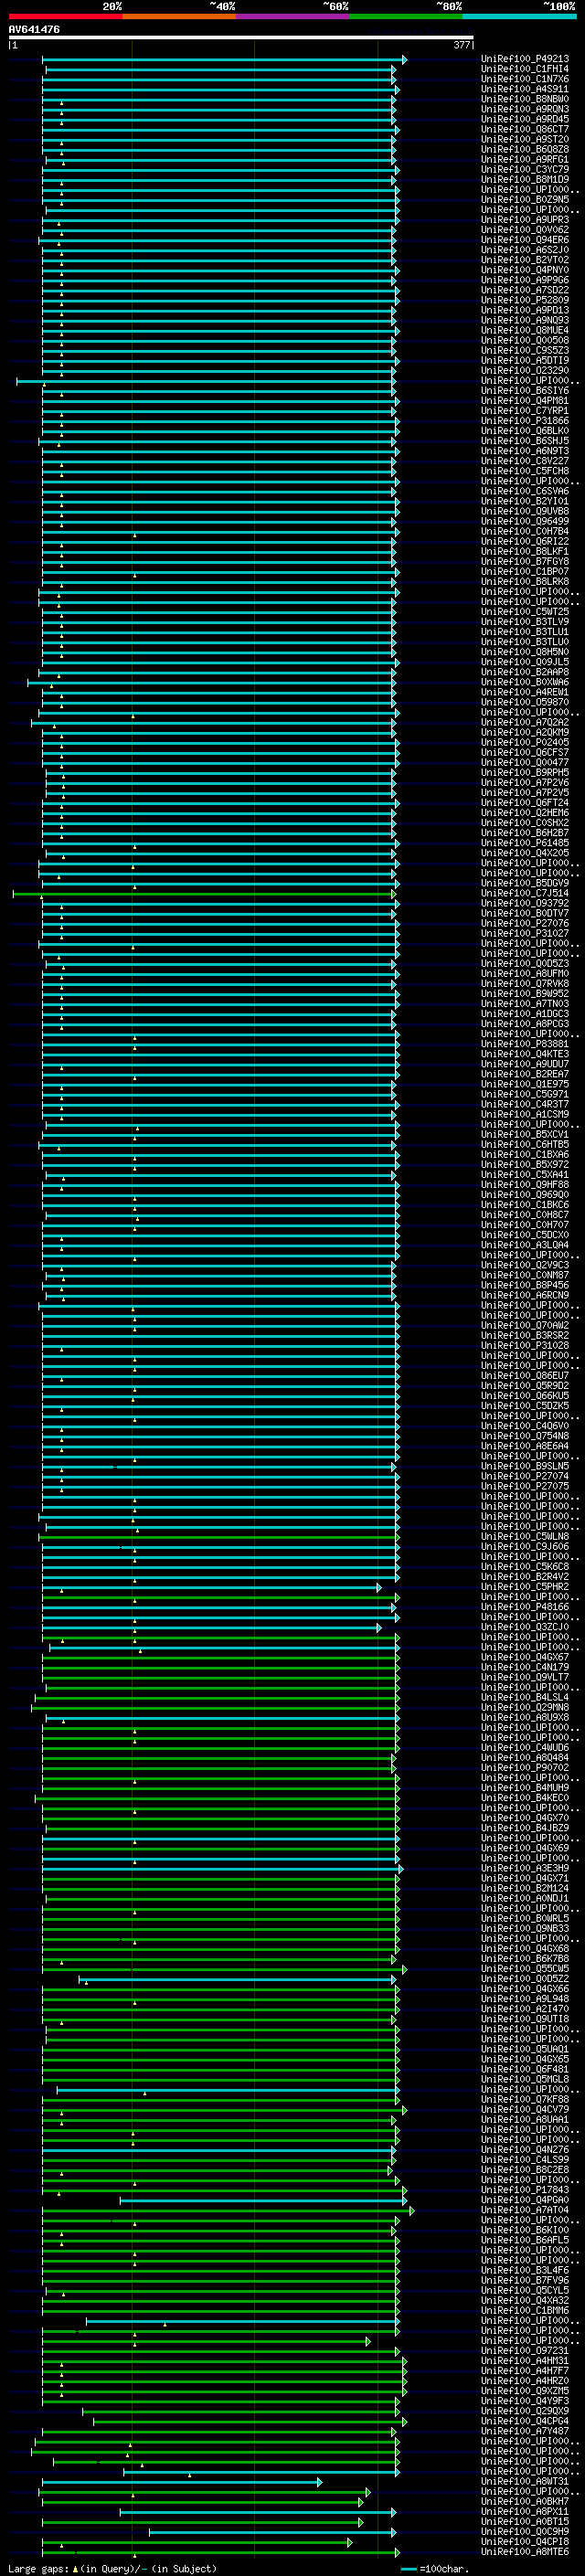Click the purple ~60% identity legend segment
This screenshot has width=585, height=2576.
293,16
